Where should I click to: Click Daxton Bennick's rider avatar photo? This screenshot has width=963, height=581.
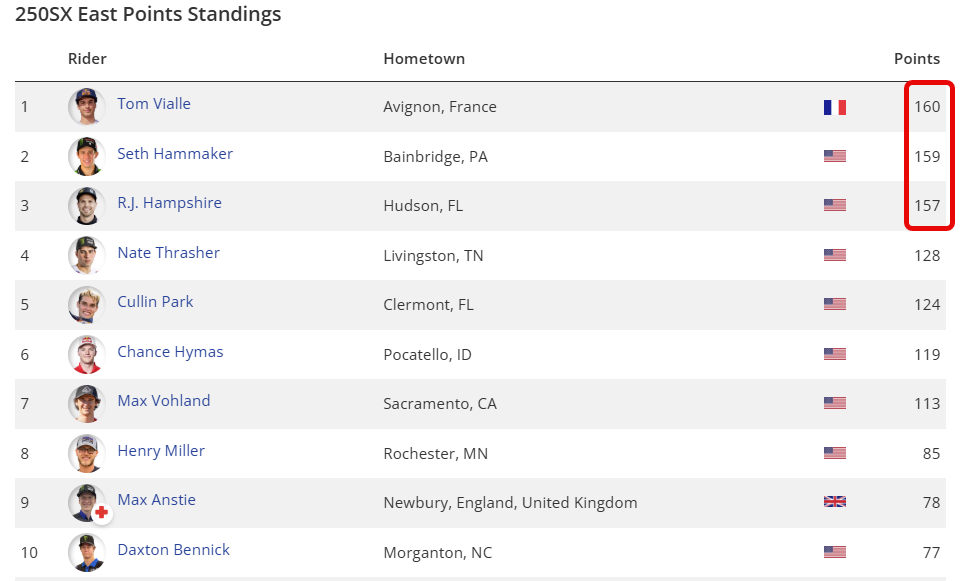[x=87, y=552]
